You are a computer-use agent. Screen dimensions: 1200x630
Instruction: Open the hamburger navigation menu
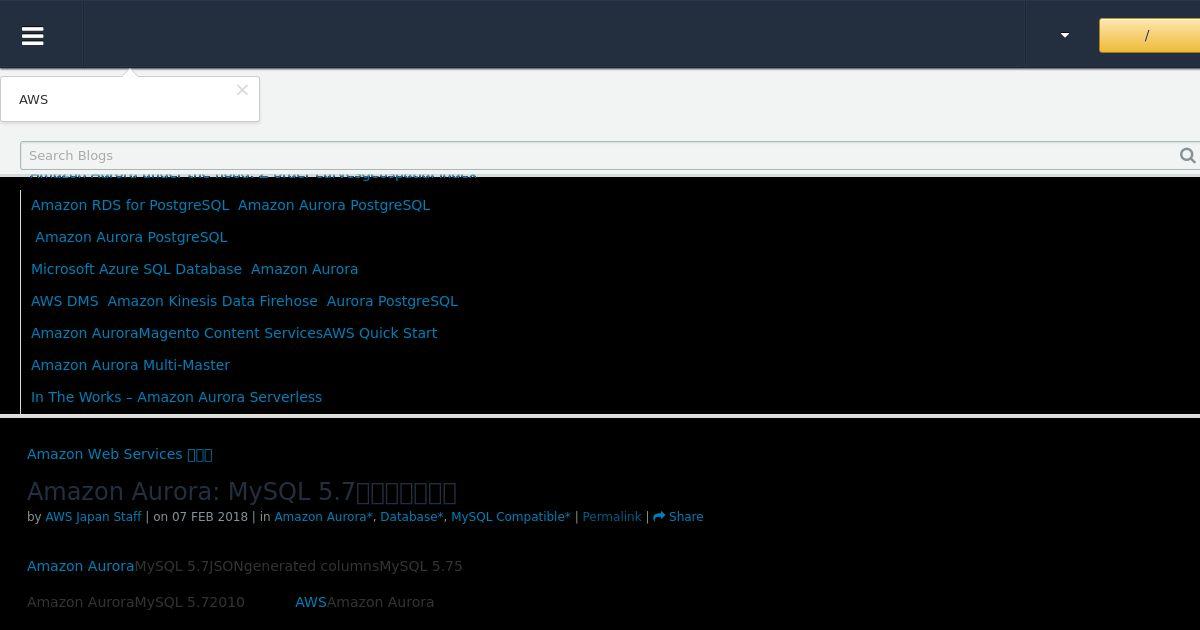coord(33,36)
